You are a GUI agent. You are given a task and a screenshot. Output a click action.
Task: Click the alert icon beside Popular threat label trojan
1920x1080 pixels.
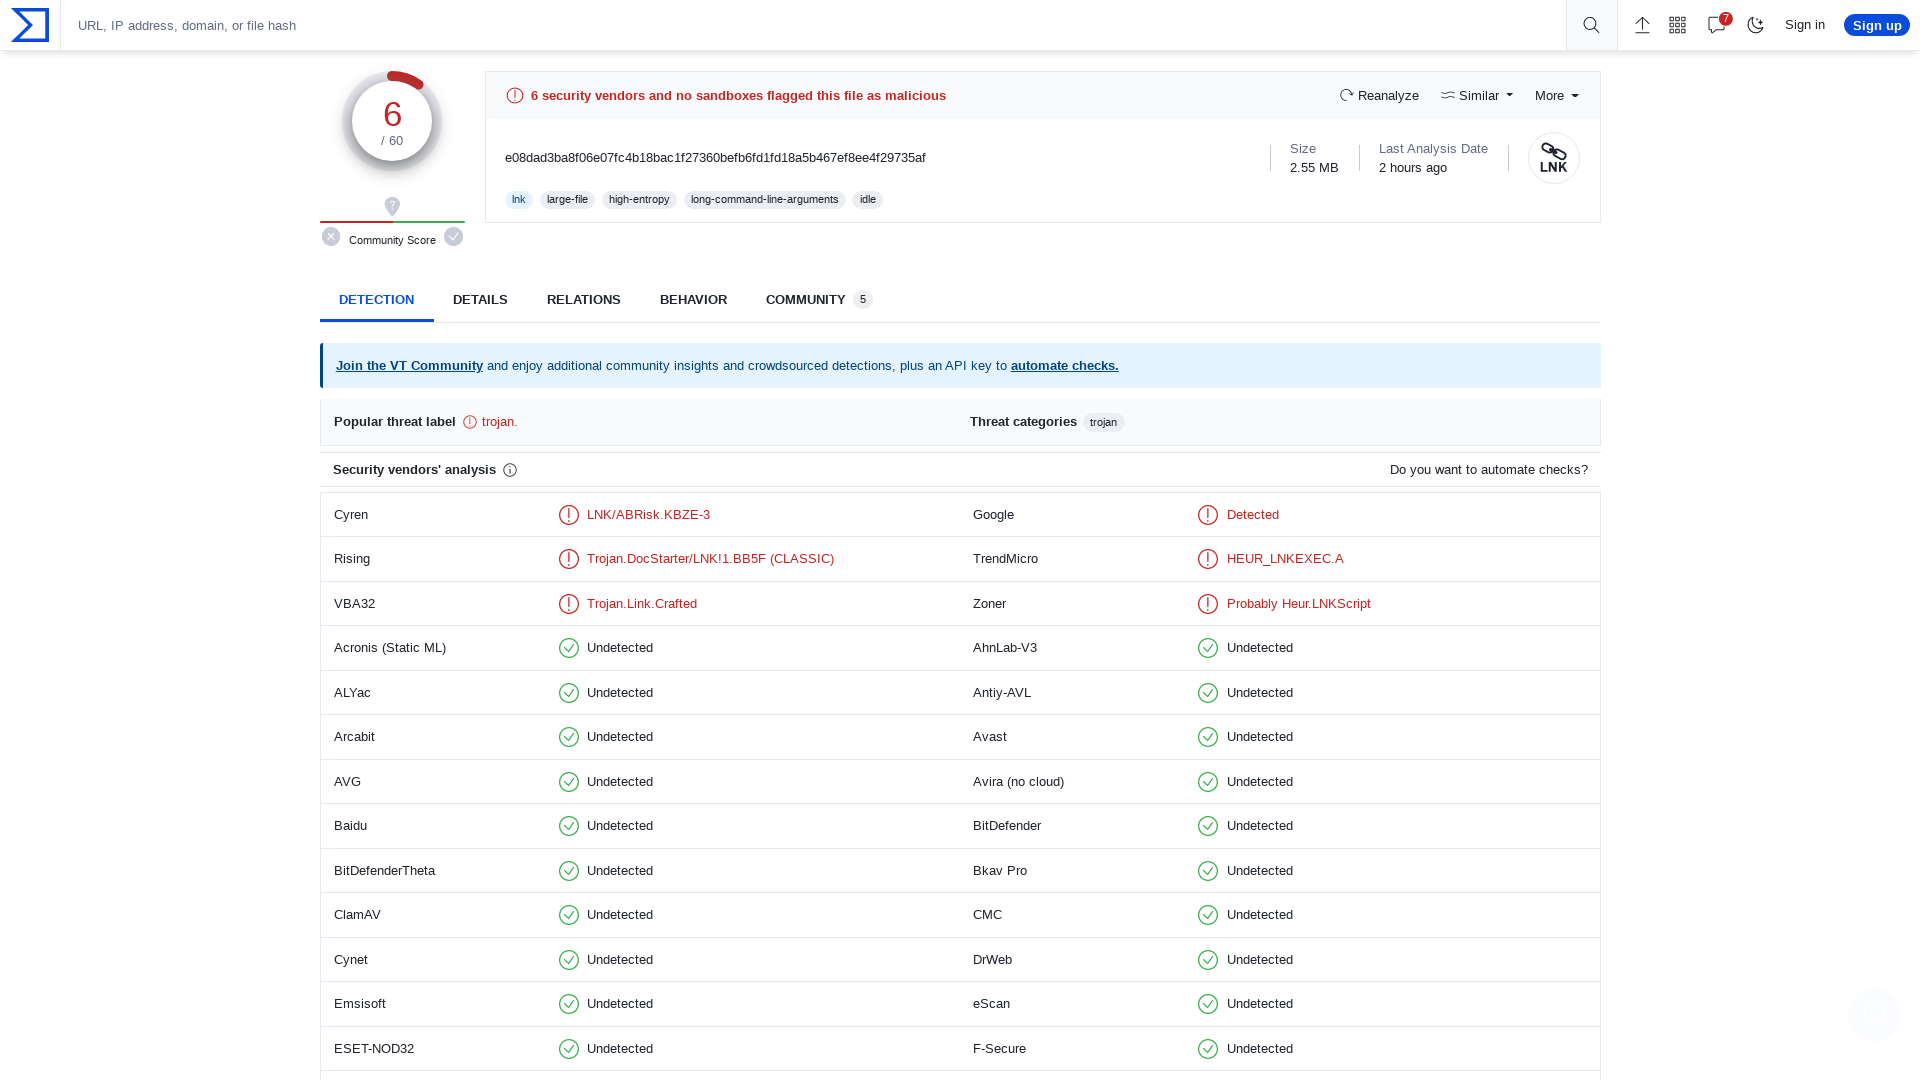(470, 422)
